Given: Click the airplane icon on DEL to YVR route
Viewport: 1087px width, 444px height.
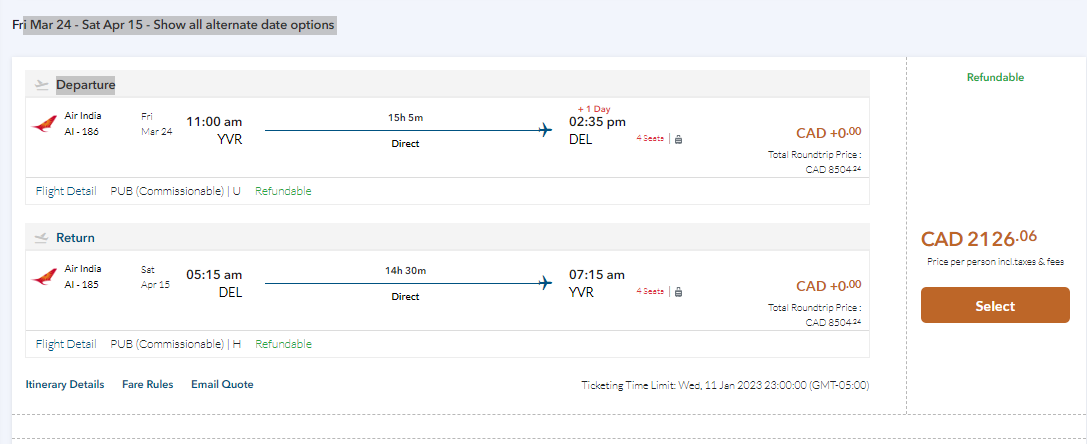Looking at the screenshot, I should (545, 283).
